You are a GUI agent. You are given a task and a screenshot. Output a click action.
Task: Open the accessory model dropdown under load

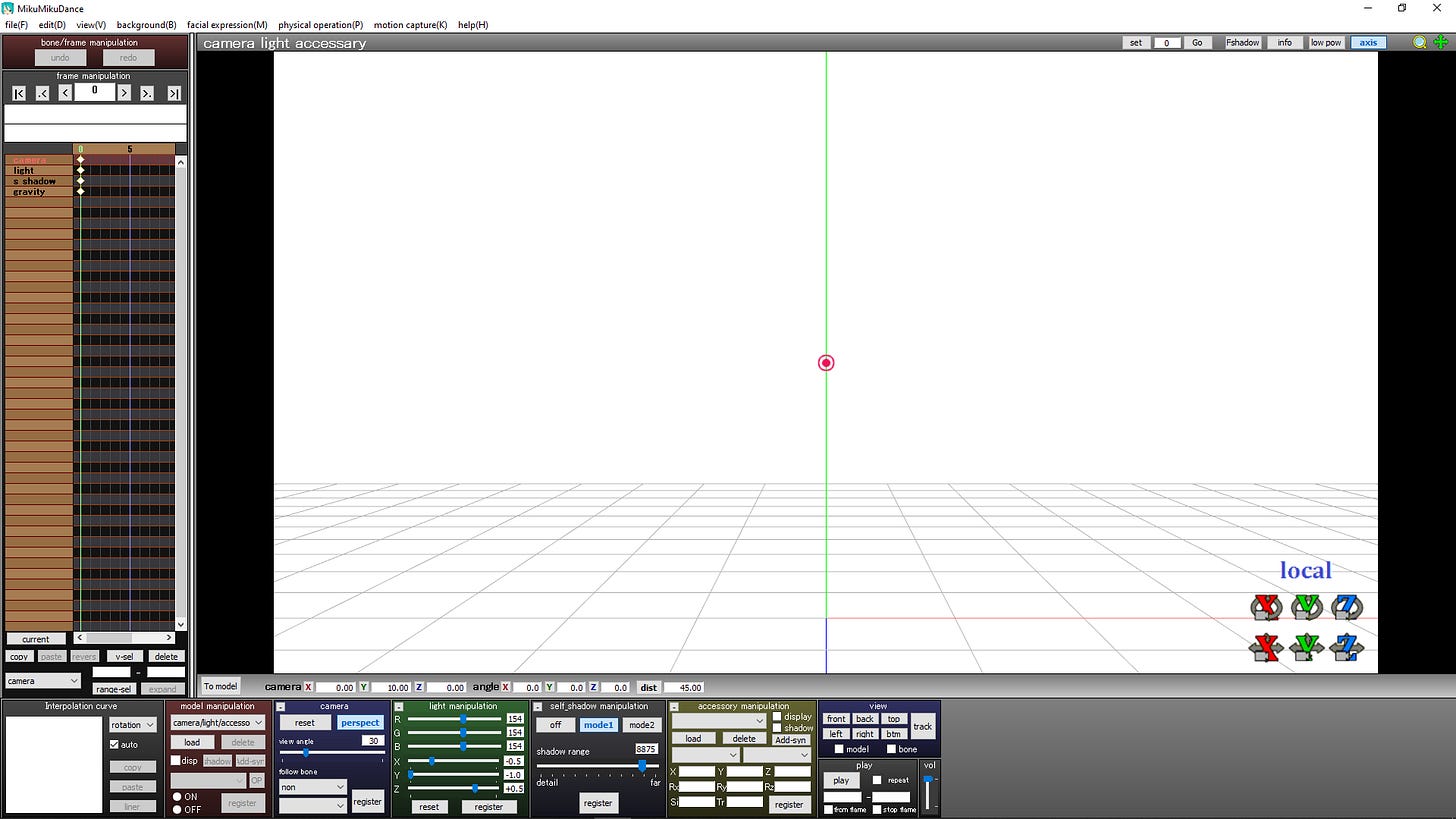pos(705,755)
